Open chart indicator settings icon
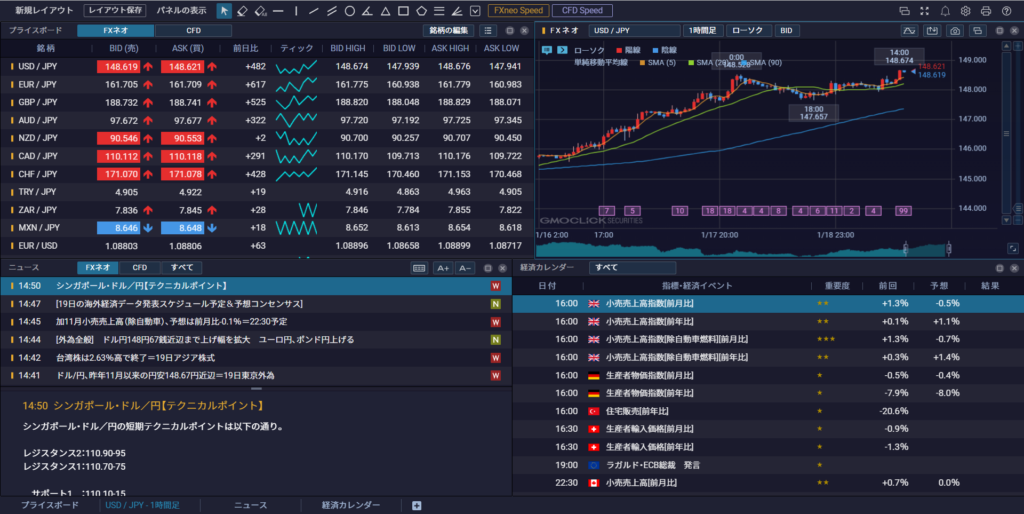The height and width of the screenshot is (514, 1024). pos(909,31)
